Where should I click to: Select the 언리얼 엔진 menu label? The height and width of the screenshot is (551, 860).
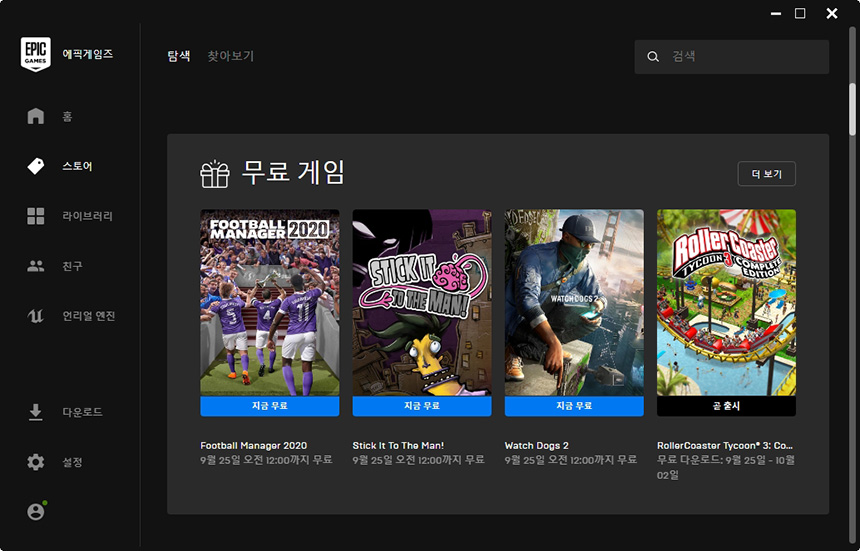[89, 316]
